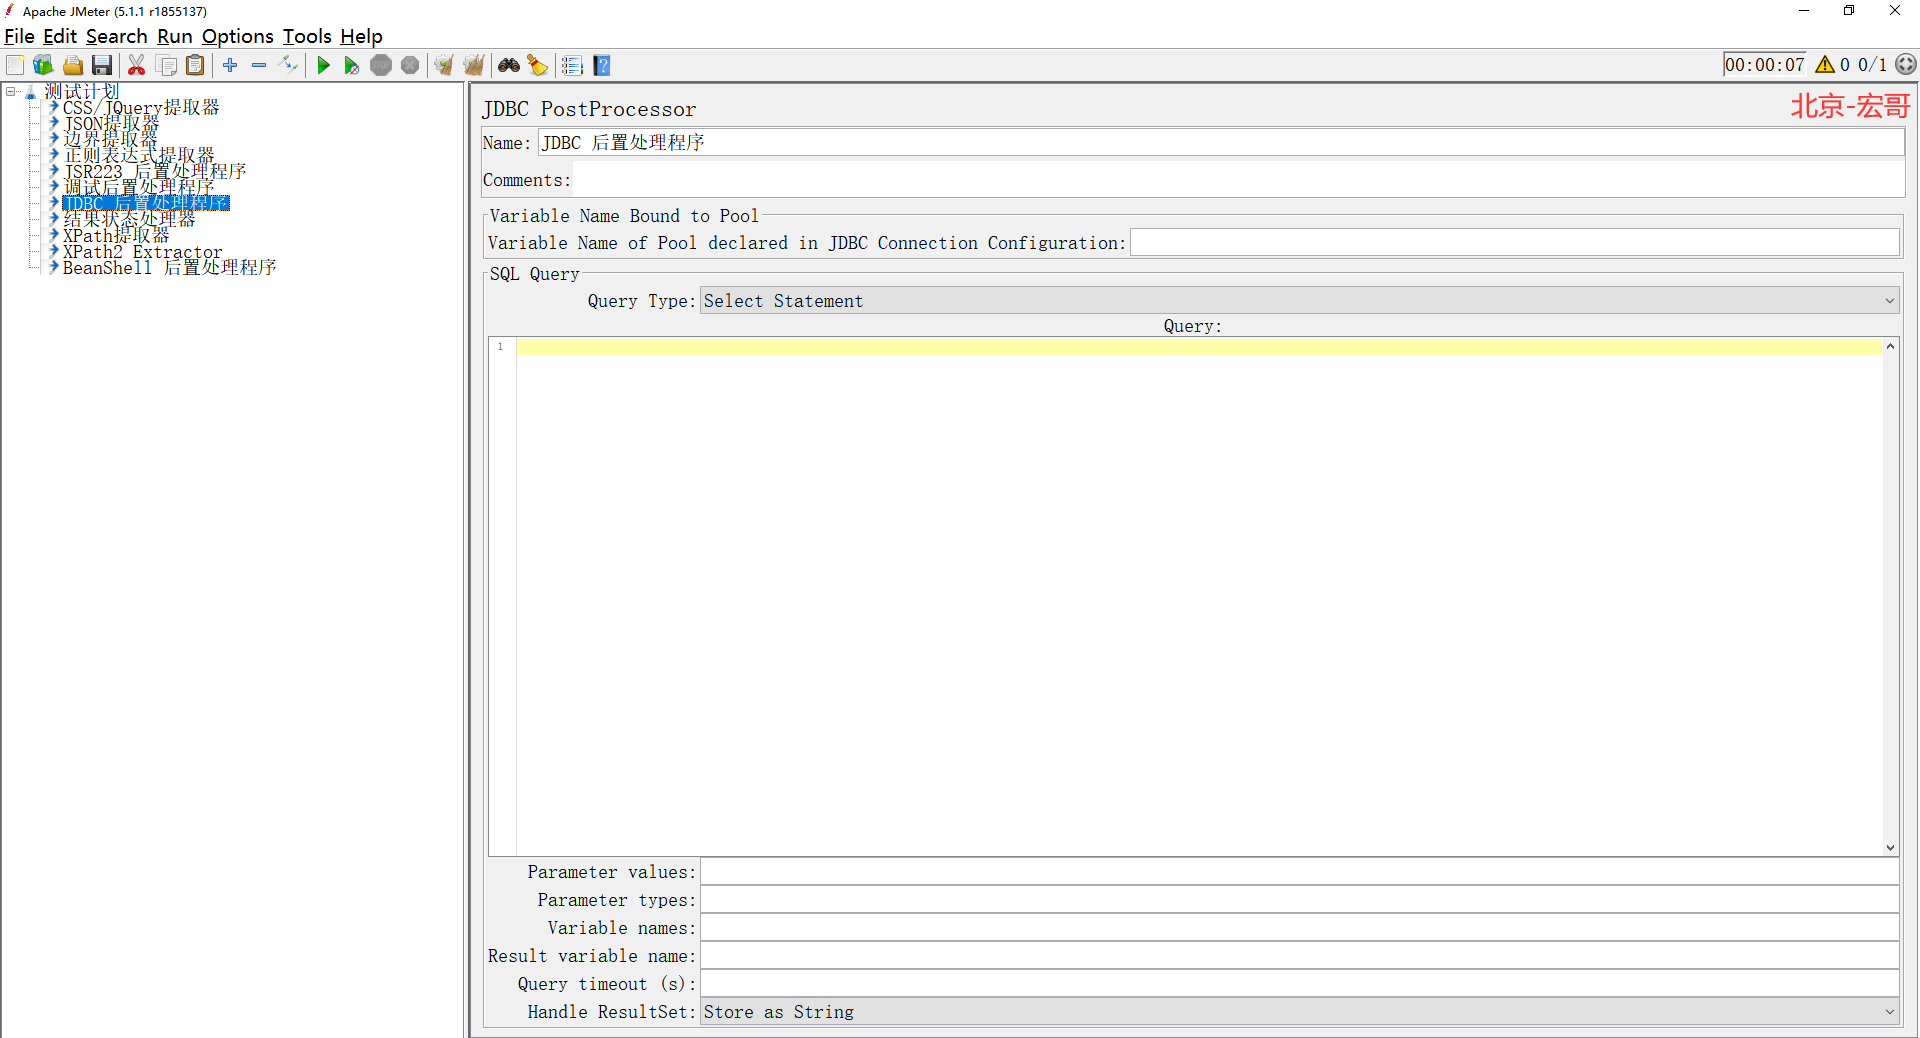Click the elapsed time 00:00:07 display
Viewport: 1920px width, 1038px height.
(1765, 65)
